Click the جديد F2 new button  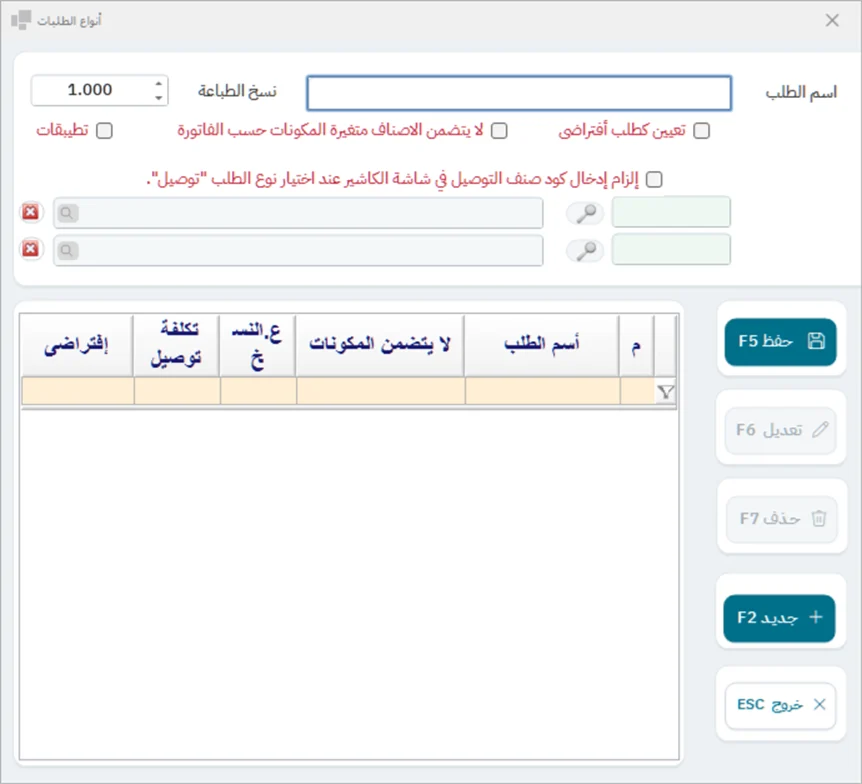pos(779,618)
